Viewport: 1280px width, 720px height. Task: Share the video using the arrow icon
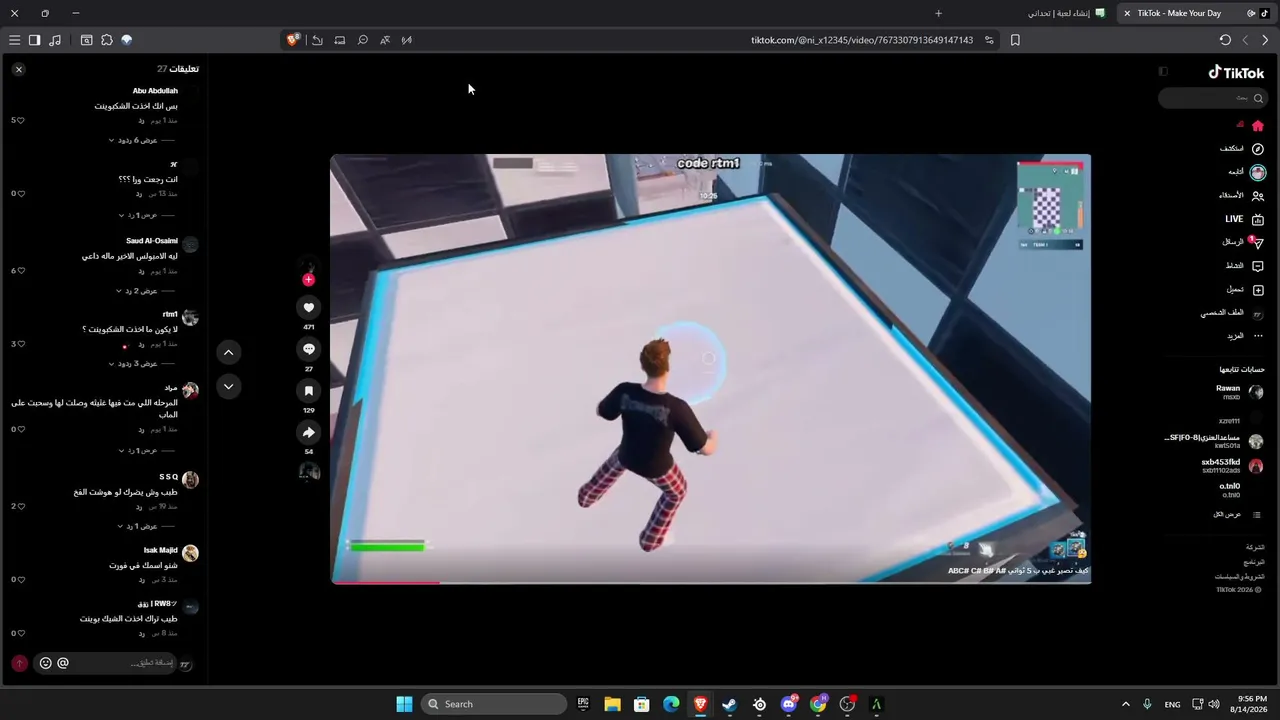pos(309,433)
